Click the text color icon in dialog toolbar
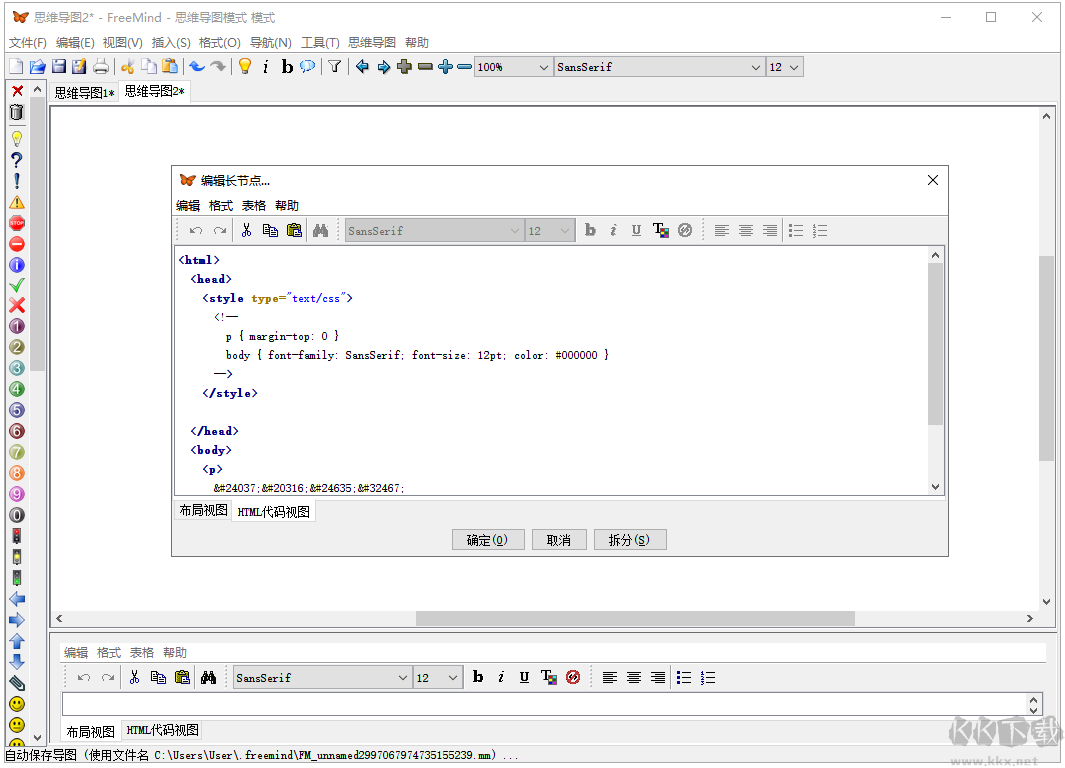 coord(660,230)
